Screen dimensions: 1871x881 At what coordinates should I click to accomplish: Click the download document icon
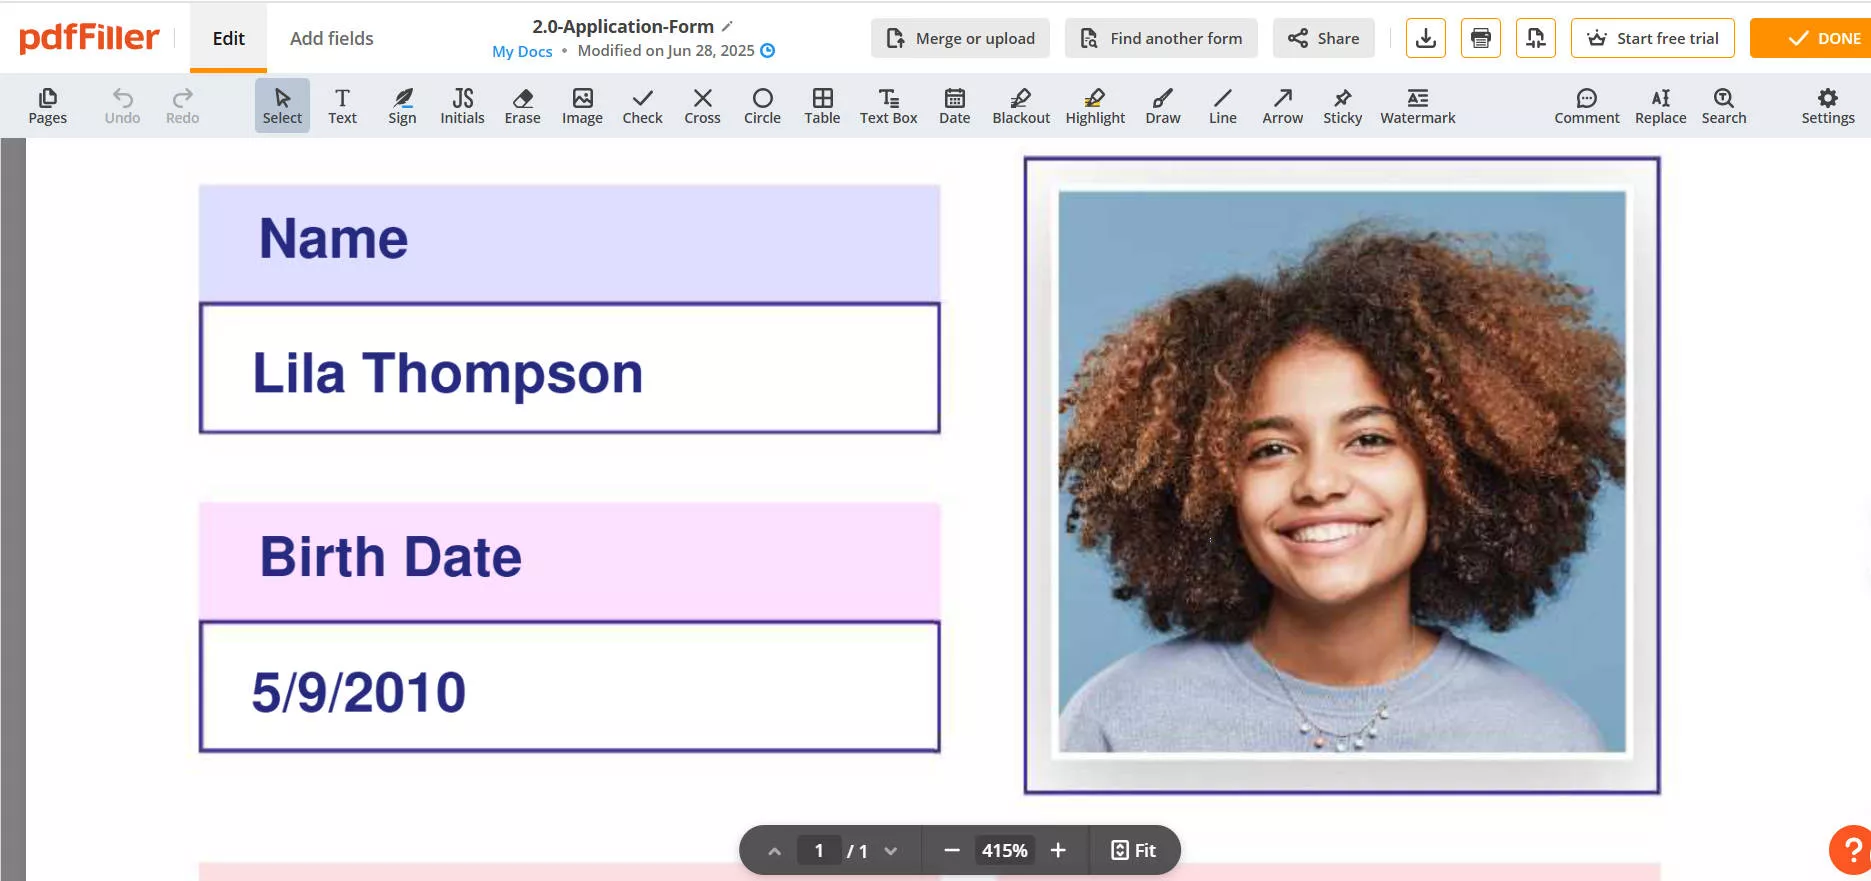(x=1425, y=38)
